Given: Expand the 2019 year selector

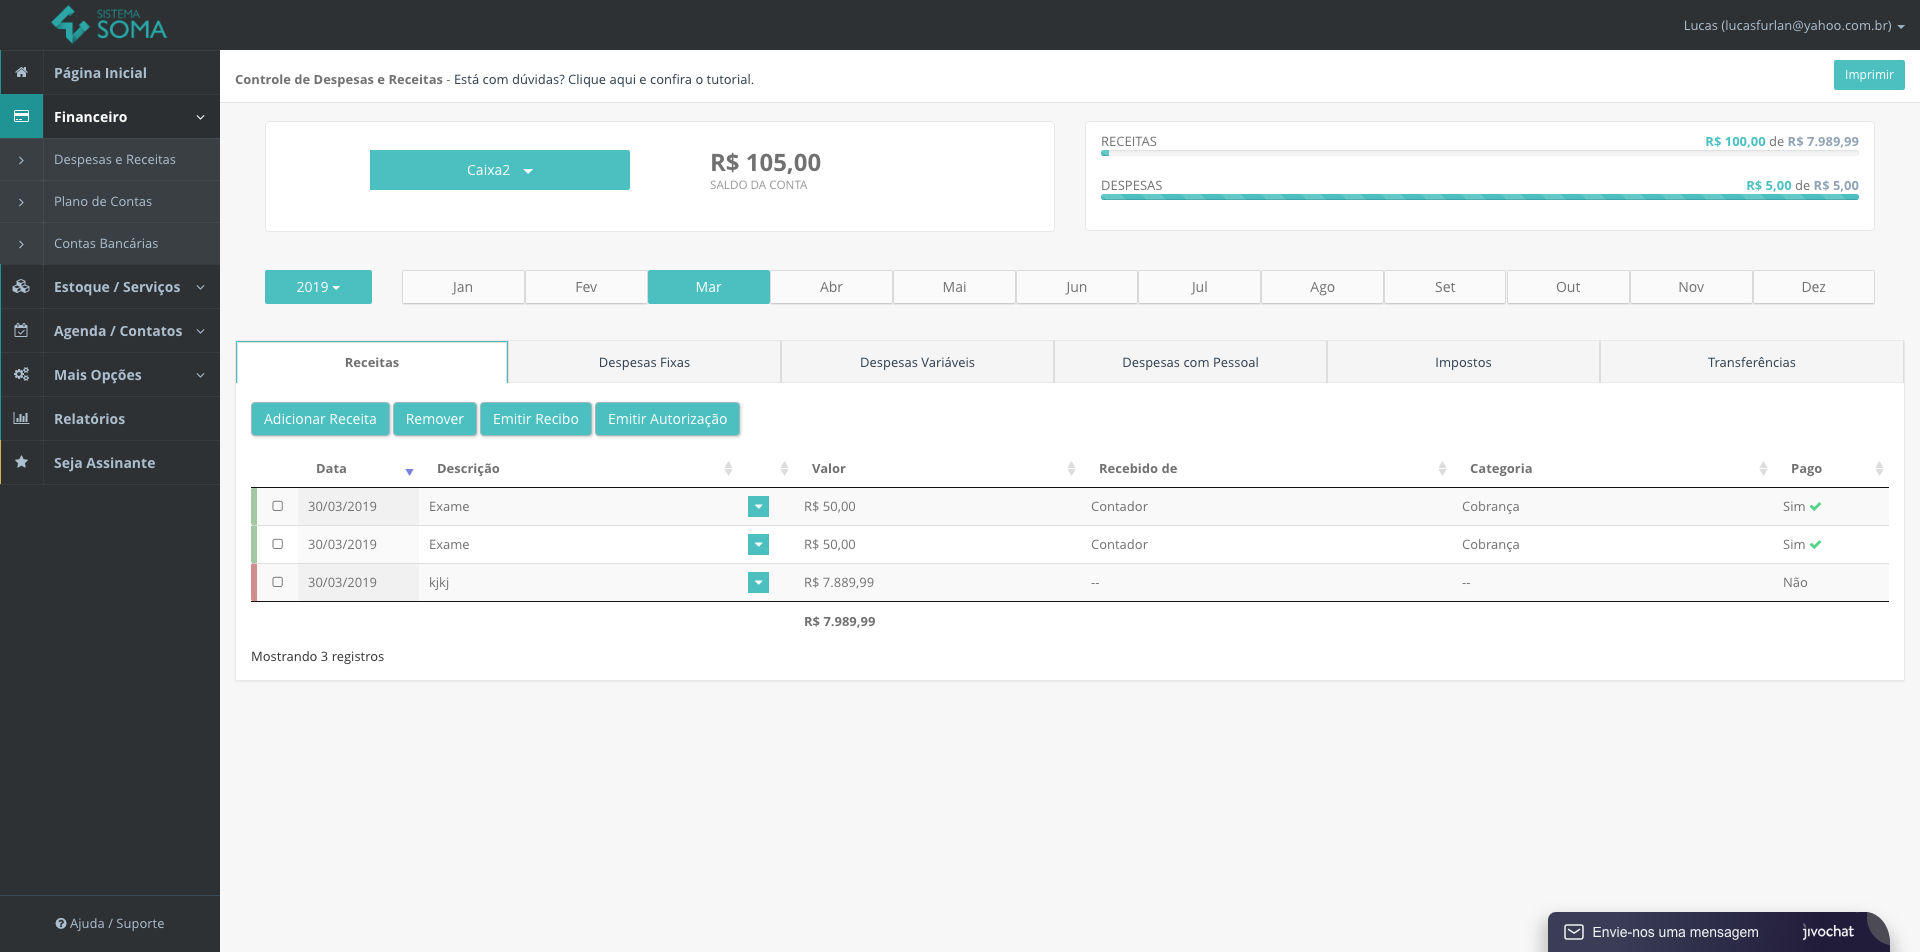Looking at the screenshot, I should [x=318, y=287].
